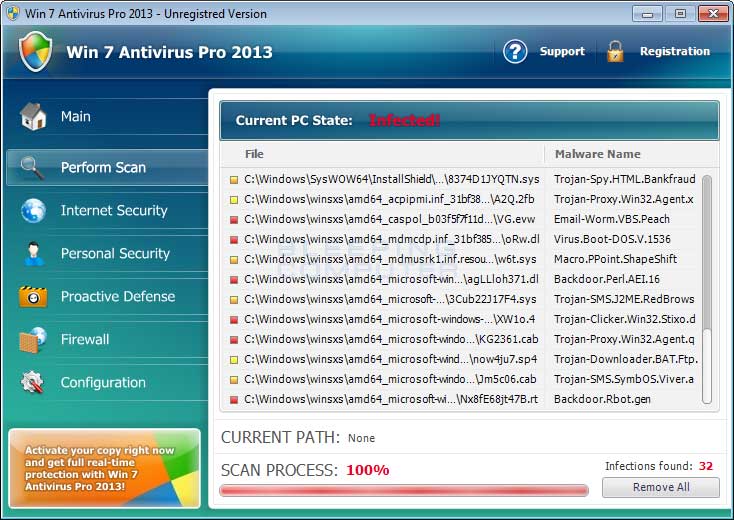Click the Configuration gear icon
Screen dimensions: 734x520
(32, 382)
